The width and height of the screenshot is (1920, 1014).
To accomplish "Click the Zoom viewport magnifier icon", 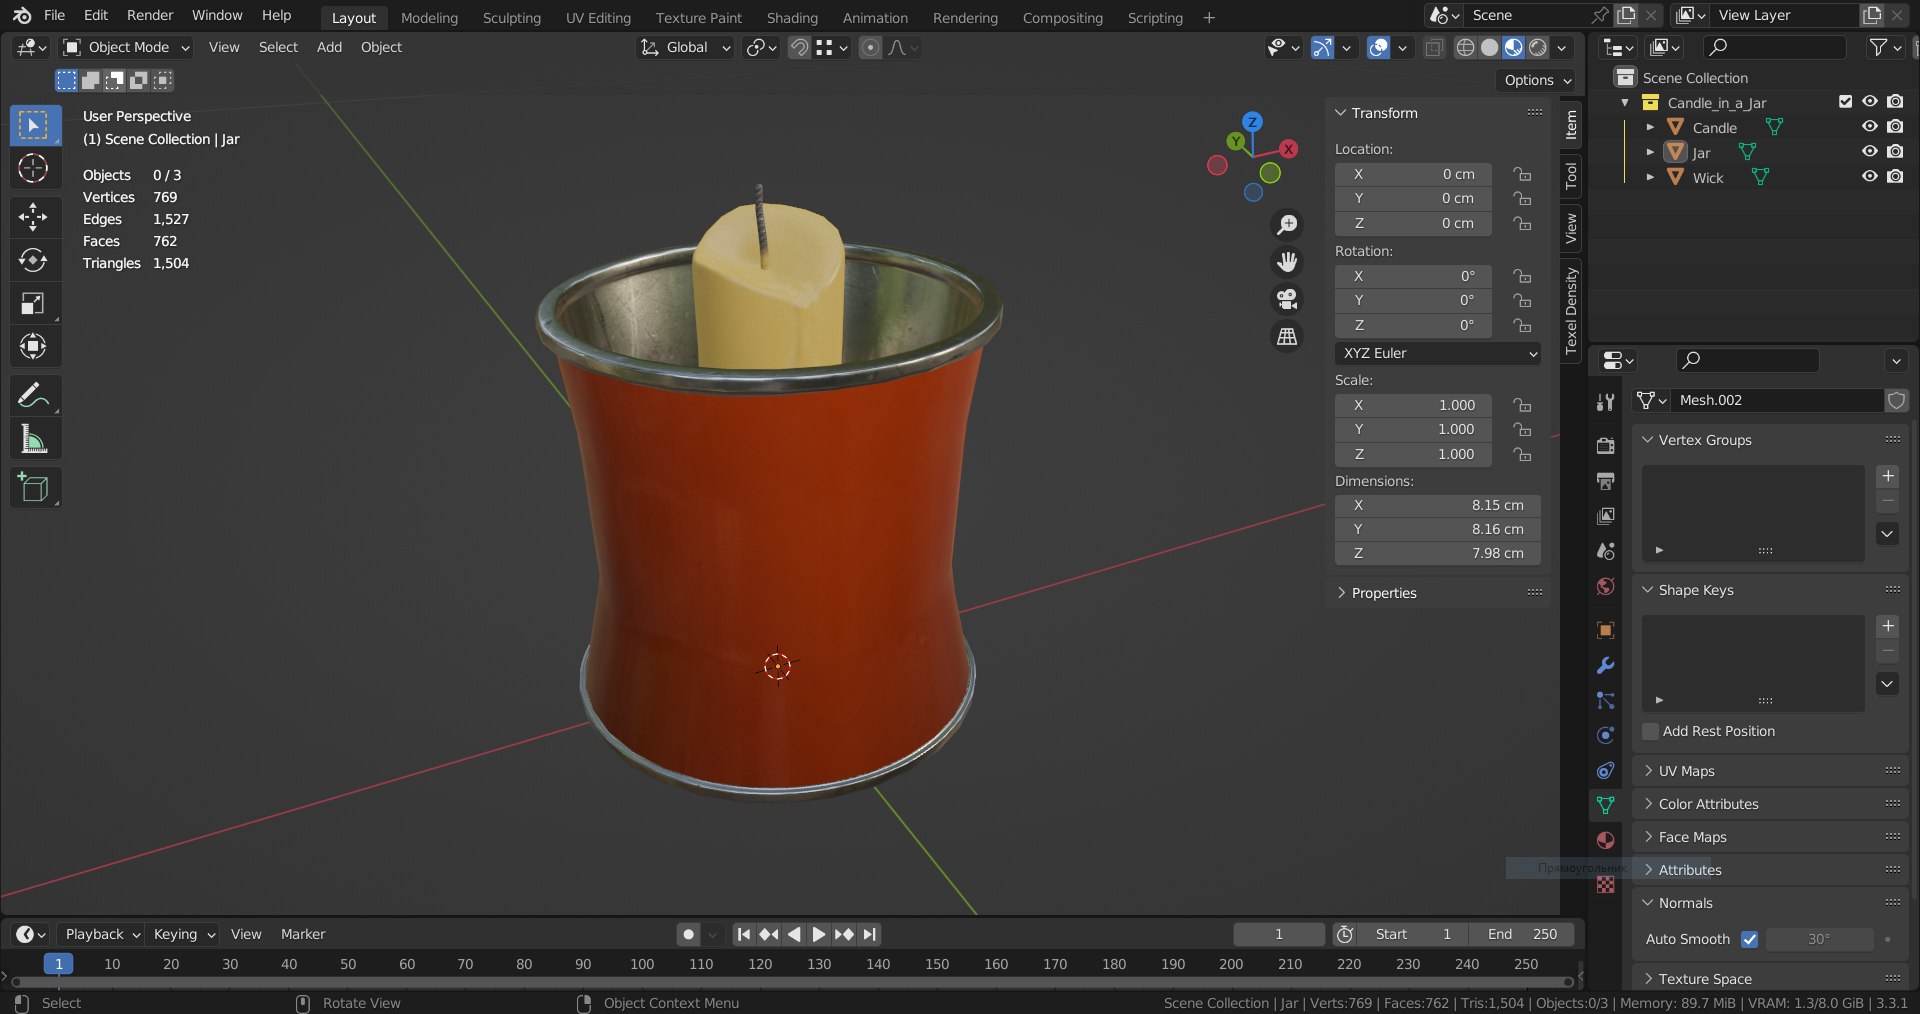I will point(1287,224).
